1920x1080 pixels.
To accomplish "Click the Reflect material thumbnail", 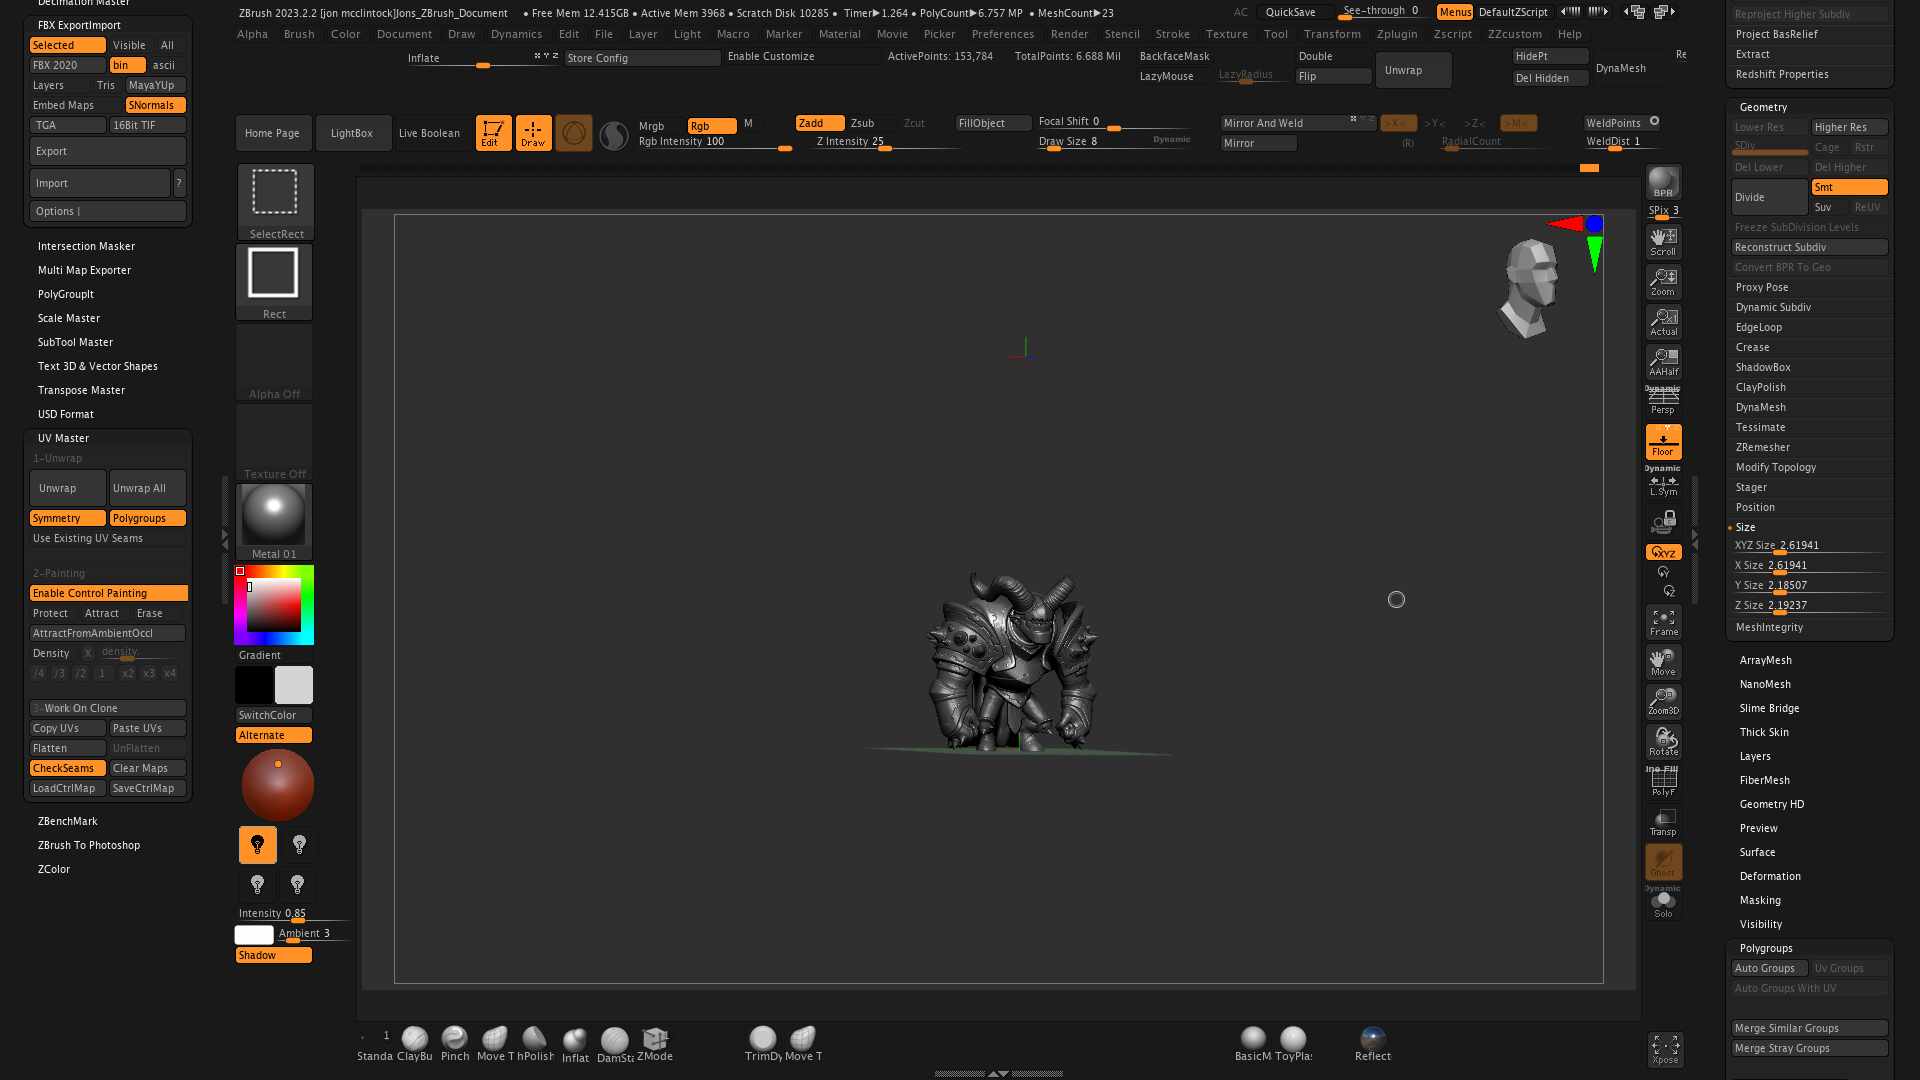I will click(x=1372, y=1038).
